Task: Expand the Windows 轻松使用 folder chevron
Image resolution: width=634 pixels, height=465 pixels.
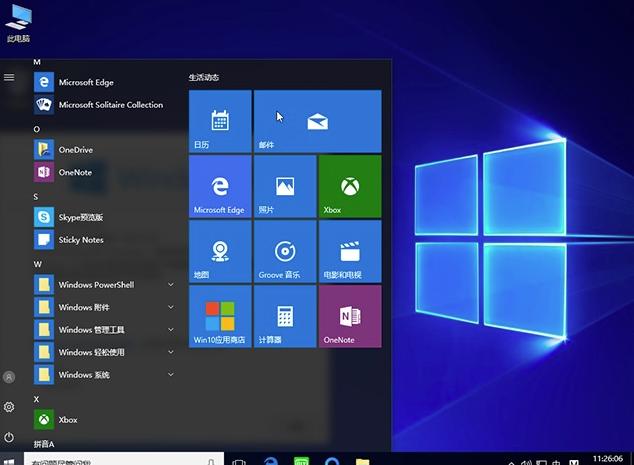Action: 171,352
